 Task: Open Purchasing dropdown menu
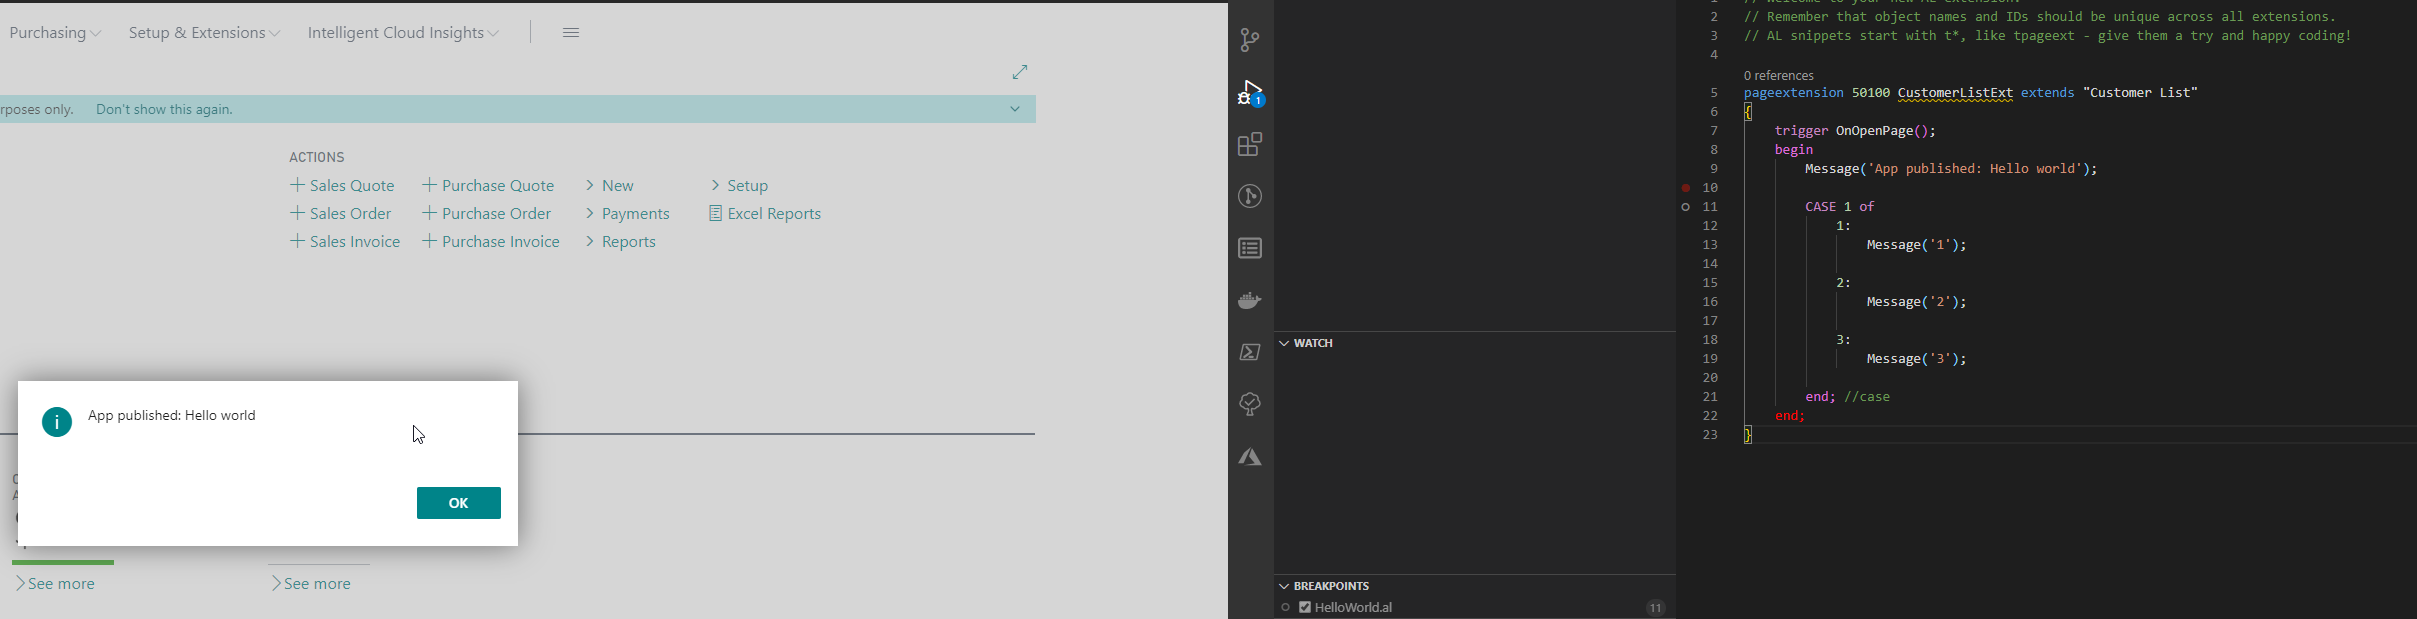[55, 33]
